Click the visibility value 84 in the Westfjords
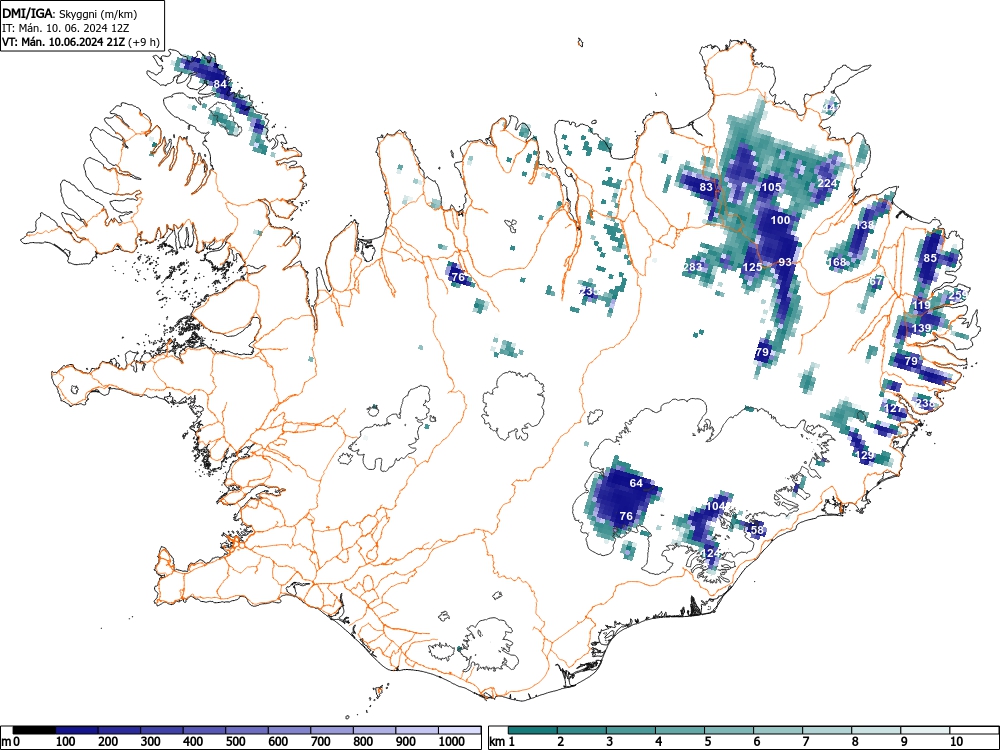 coord(220,84)
